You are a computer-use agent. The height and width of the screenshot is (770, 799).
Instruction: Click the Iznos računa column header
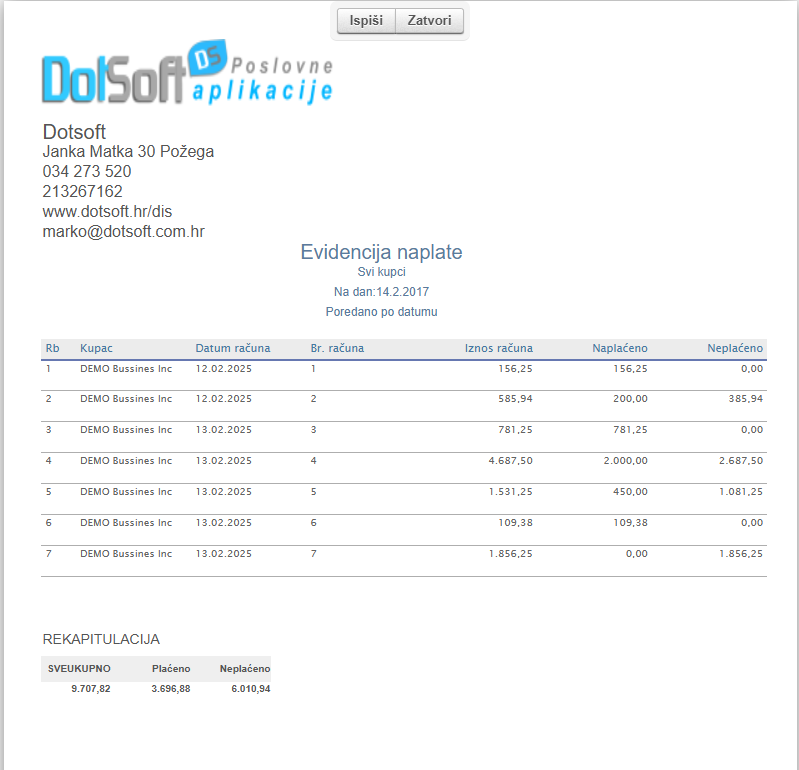click(498, 348)
